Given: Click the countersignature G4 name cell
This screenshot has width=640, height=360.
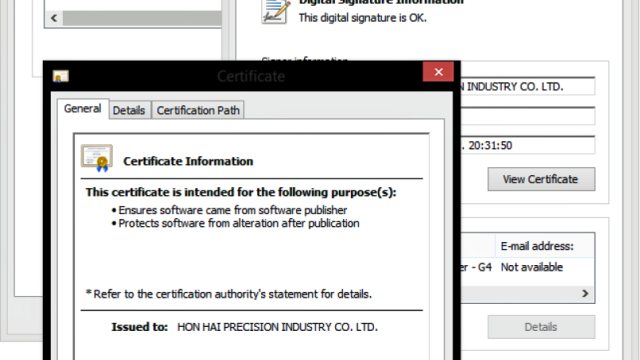Looking at the screenshot, I should 478,267.
